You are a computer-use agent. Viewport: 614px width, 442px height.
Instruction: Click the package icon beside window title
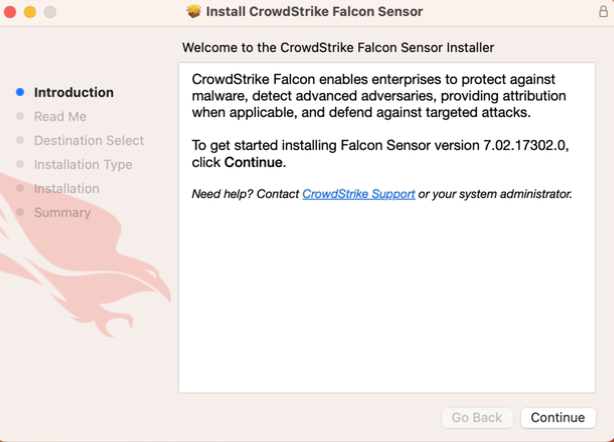194,11
